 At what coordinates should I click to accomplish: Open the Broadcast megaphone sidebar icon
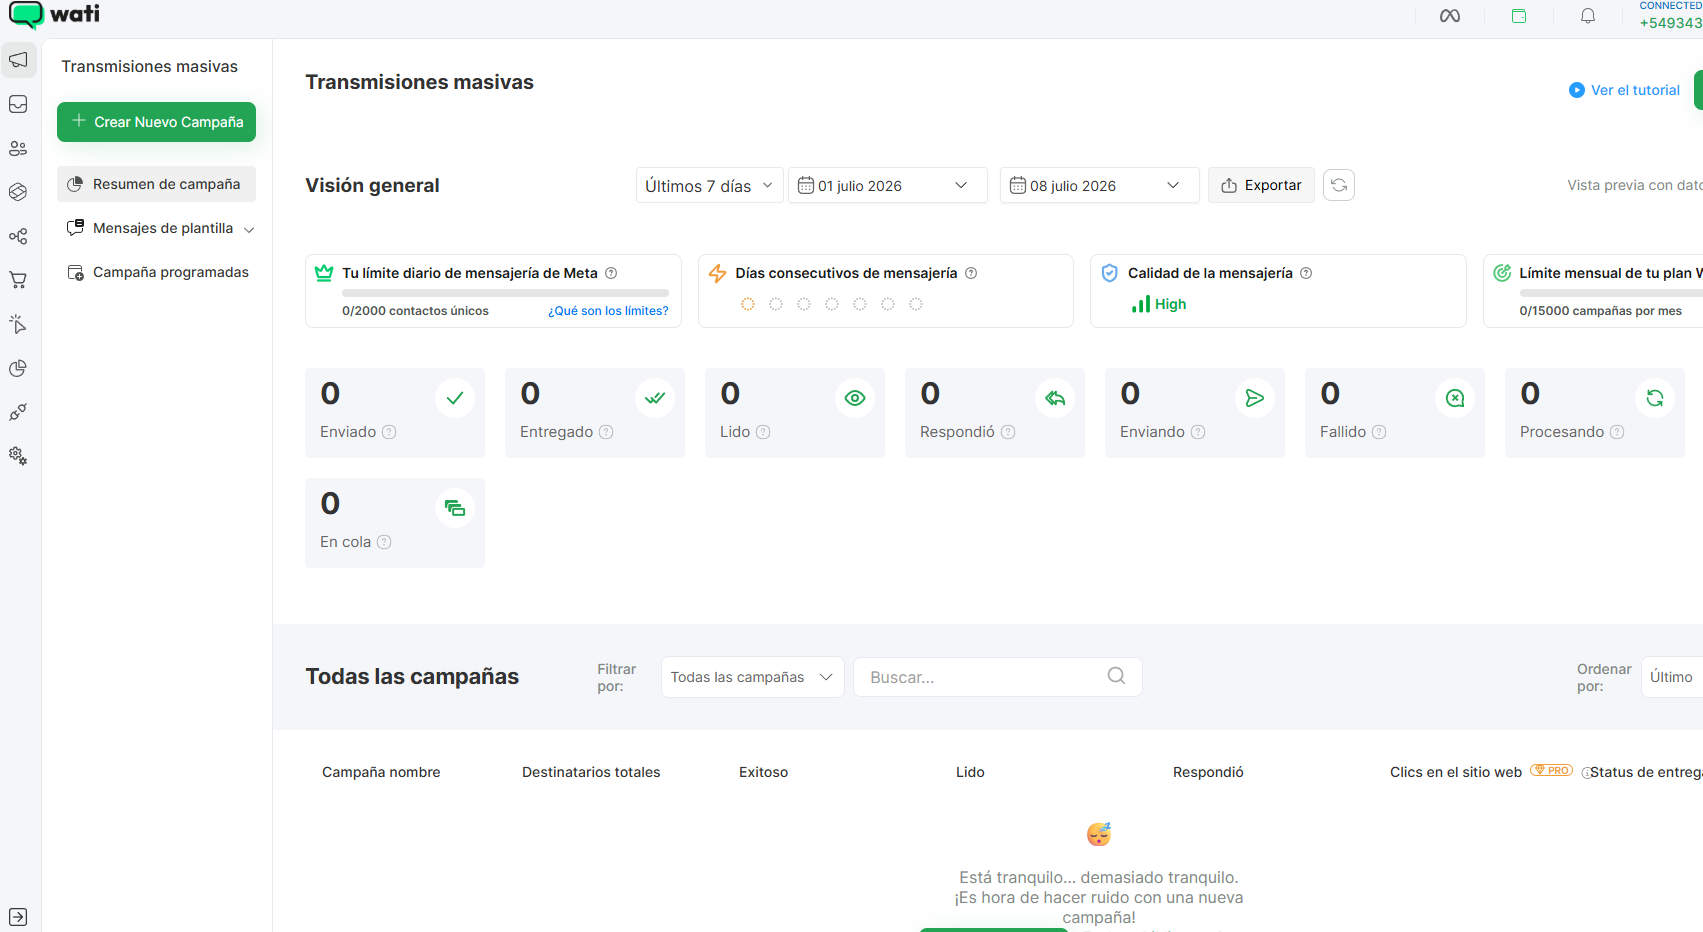pos(18,60)
